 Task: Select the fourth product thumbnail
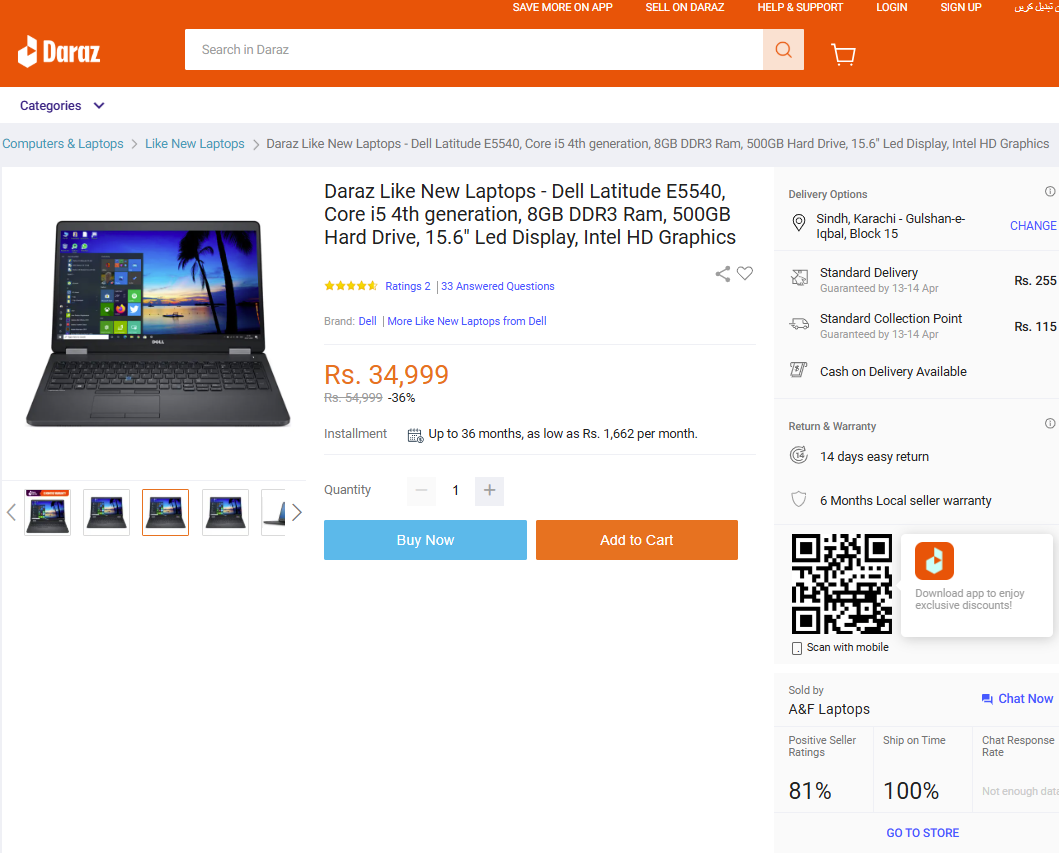tap(225, 512)
